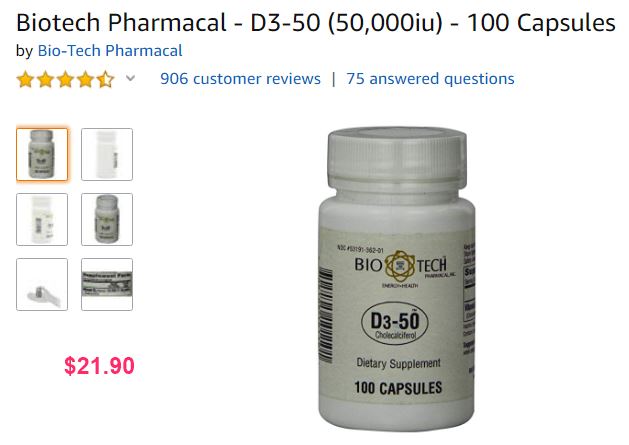Open the 75 answered questions link
This screenshot has width=629, height=445.
tap(430, 79)
